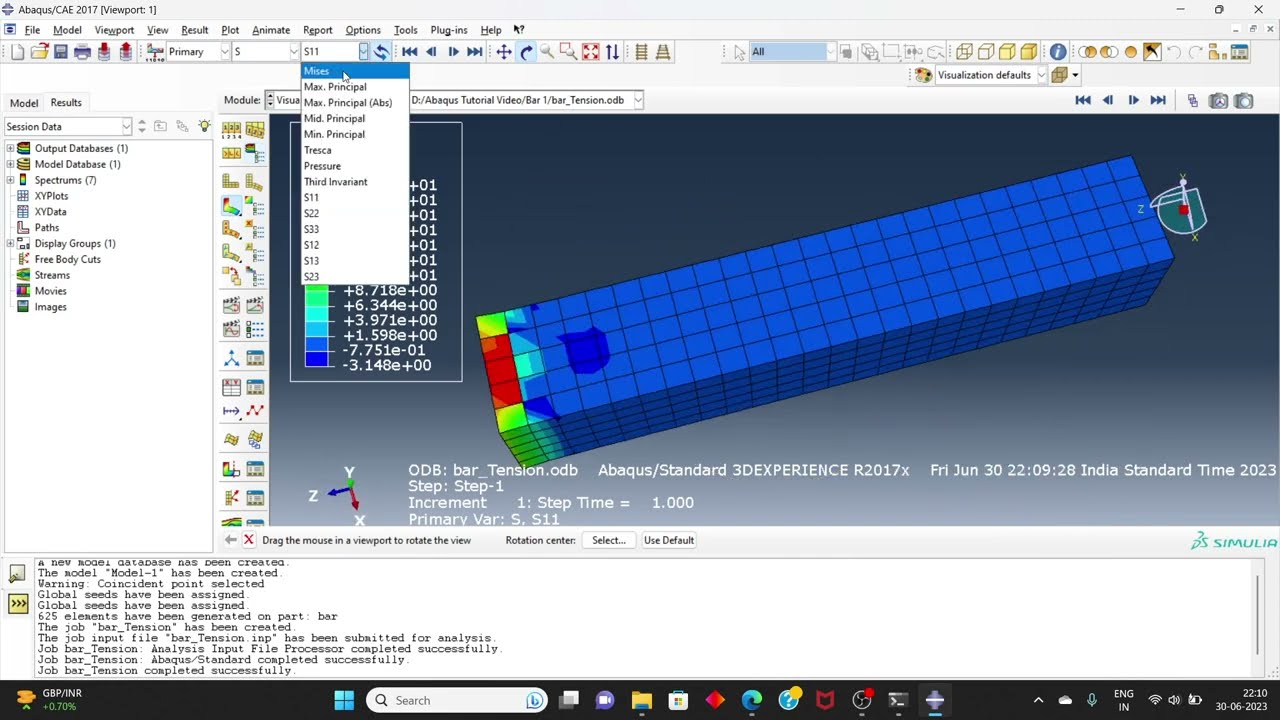Select the Magnify View tool
The width and height of the screenshot is (1280, 720).
pyautogui.click(x=547, y=52)
